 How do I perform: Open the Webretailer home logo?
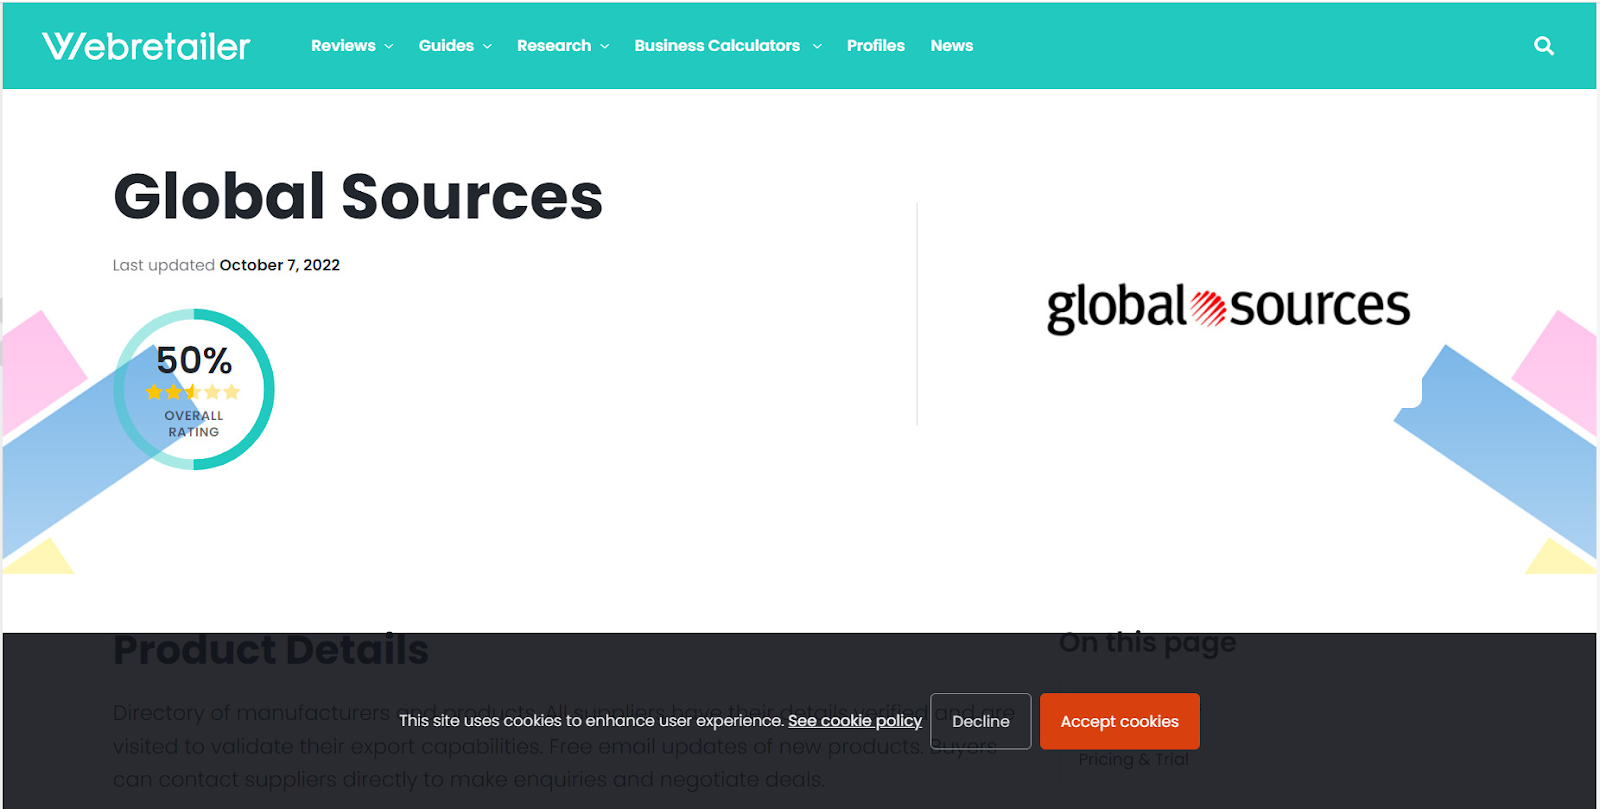pos(146,46)
